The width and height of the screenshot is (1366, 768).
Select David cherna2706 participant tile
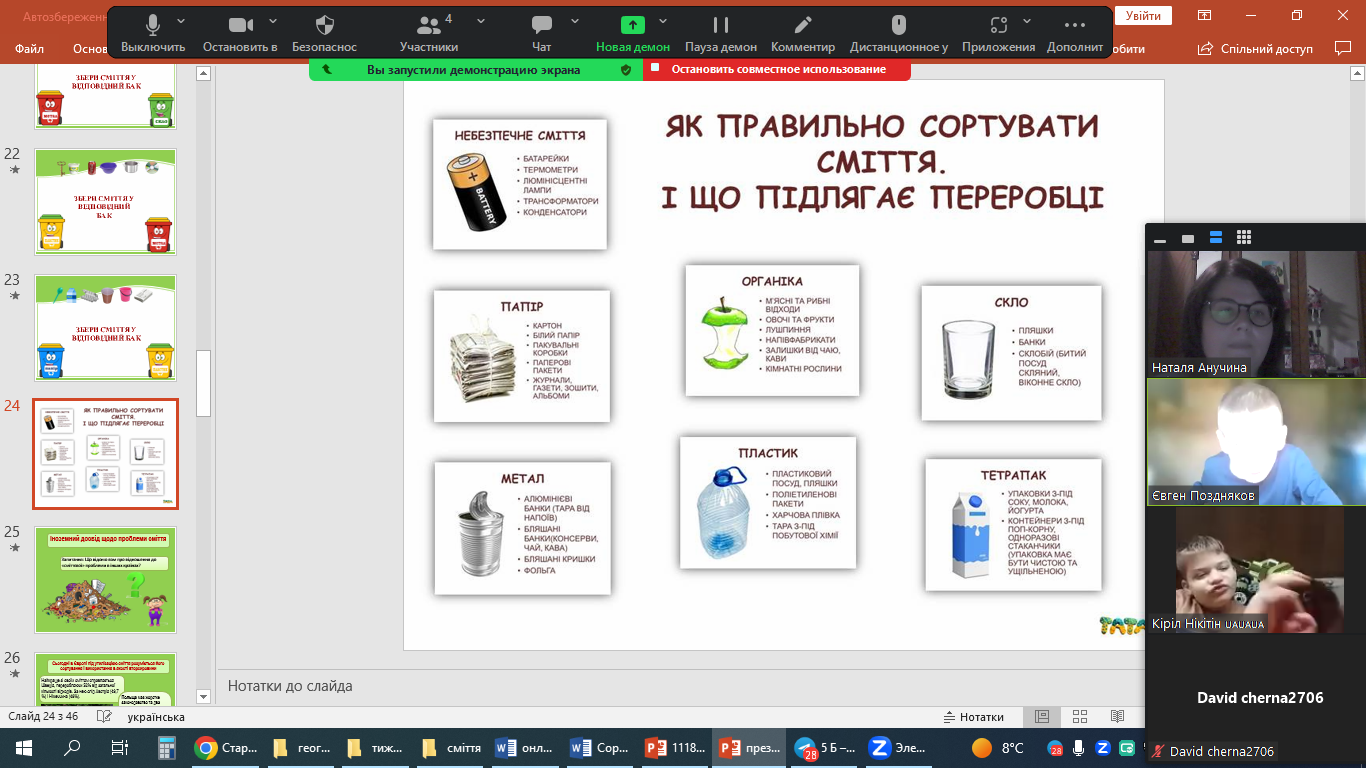(x=1256, y=697)
